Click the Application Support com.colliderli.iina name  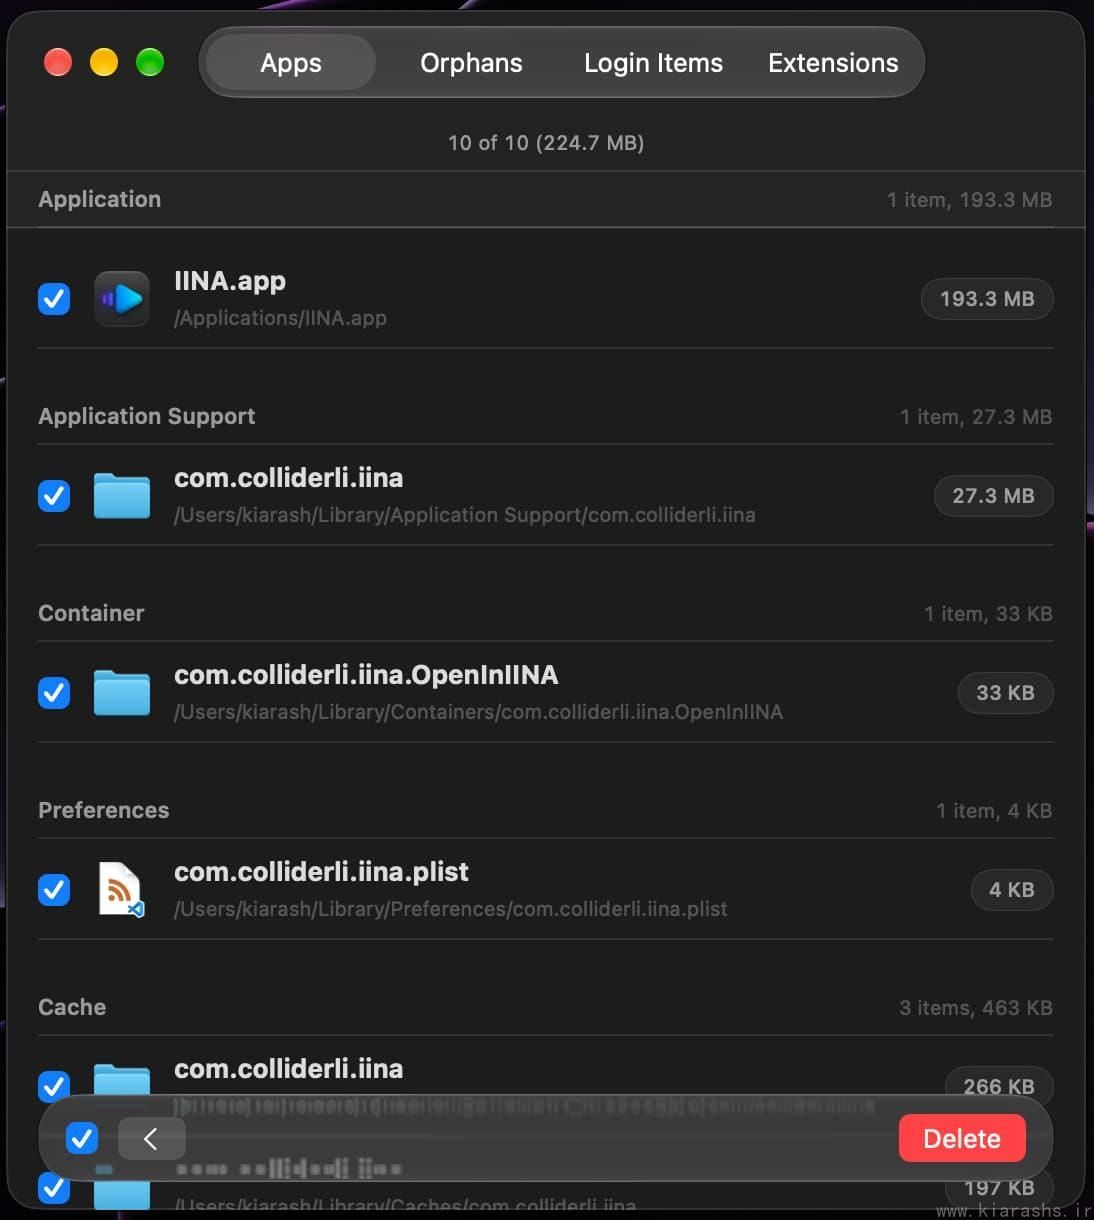288,478
